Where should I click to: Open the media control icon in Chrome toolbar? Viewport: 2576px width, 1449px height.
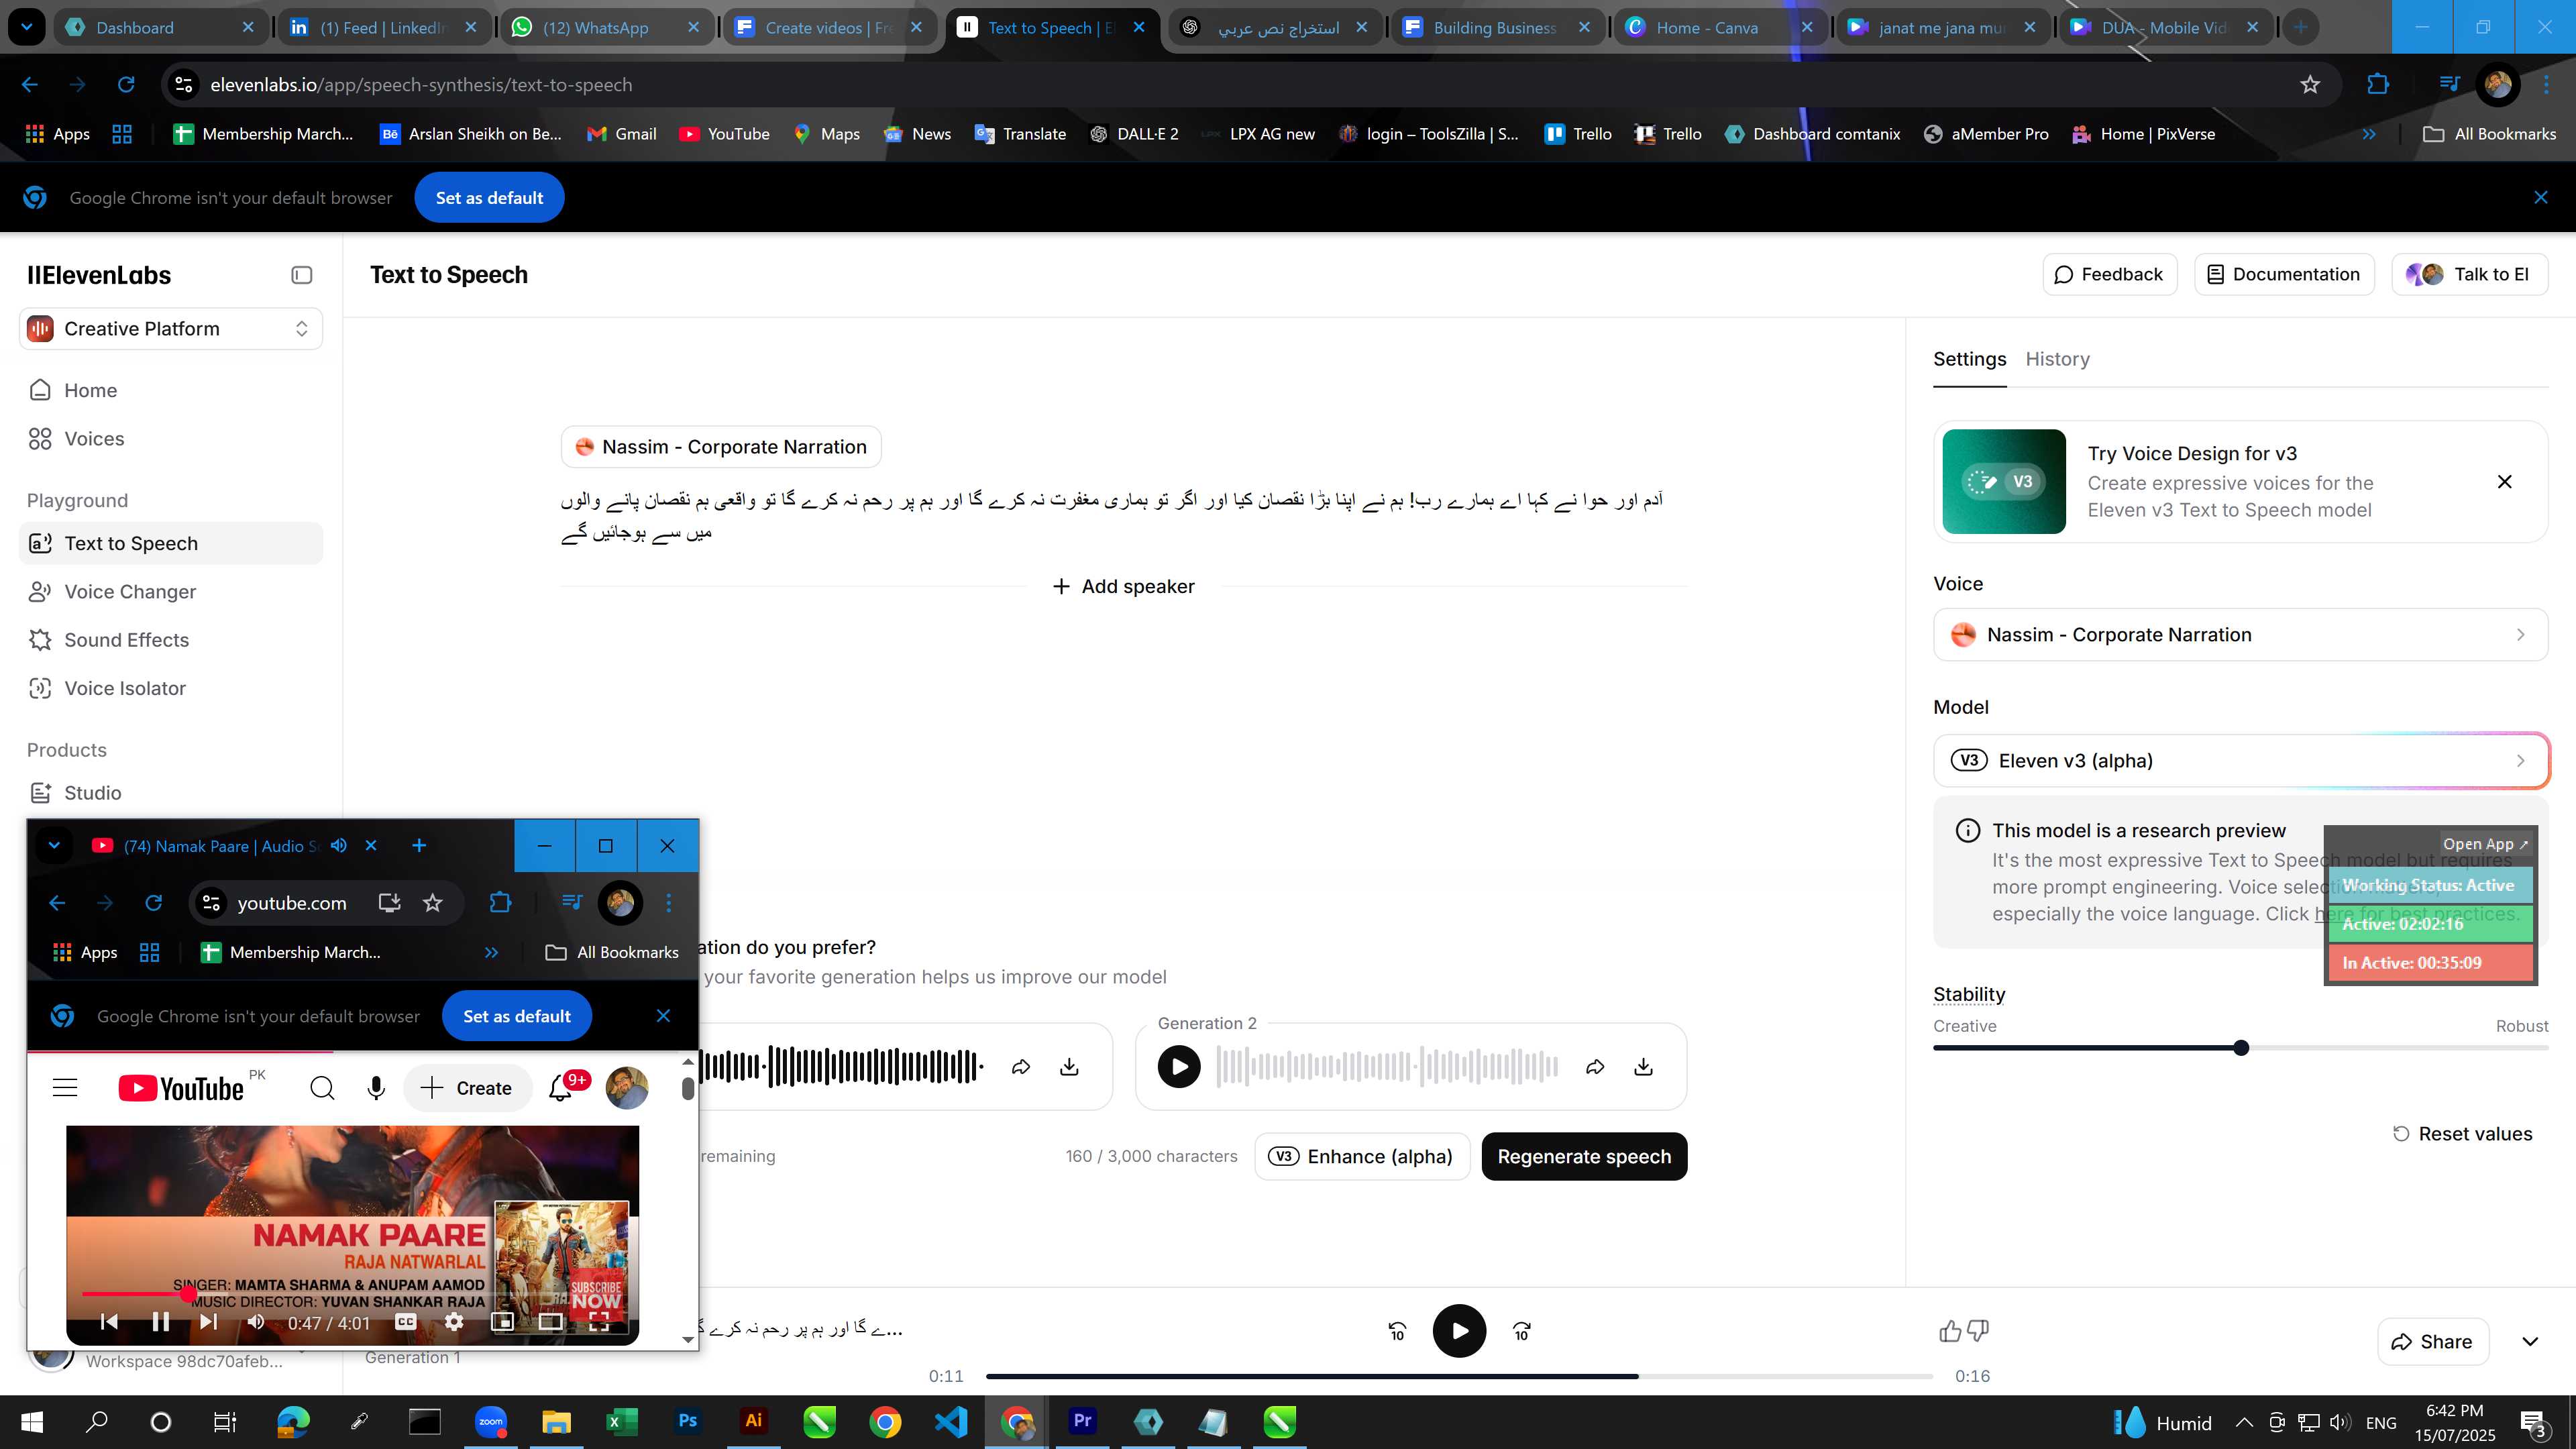[x=2449, y=85]
